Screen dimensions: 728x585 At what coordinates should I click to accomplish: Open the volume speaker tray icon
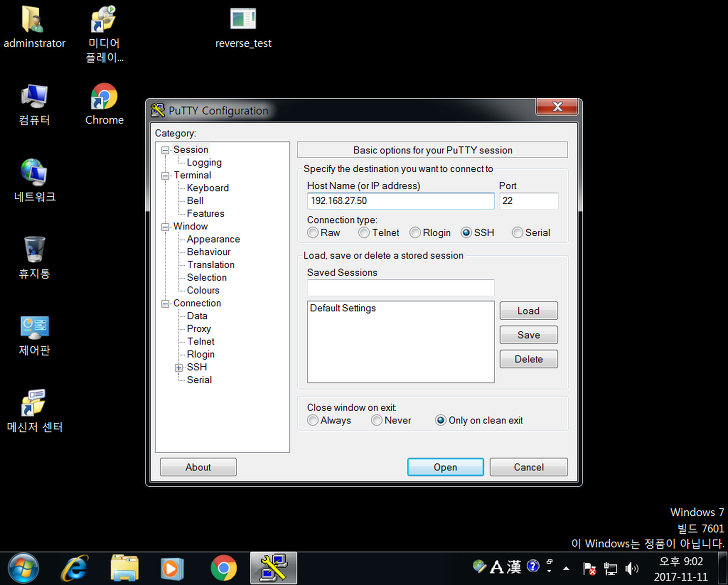631,568
